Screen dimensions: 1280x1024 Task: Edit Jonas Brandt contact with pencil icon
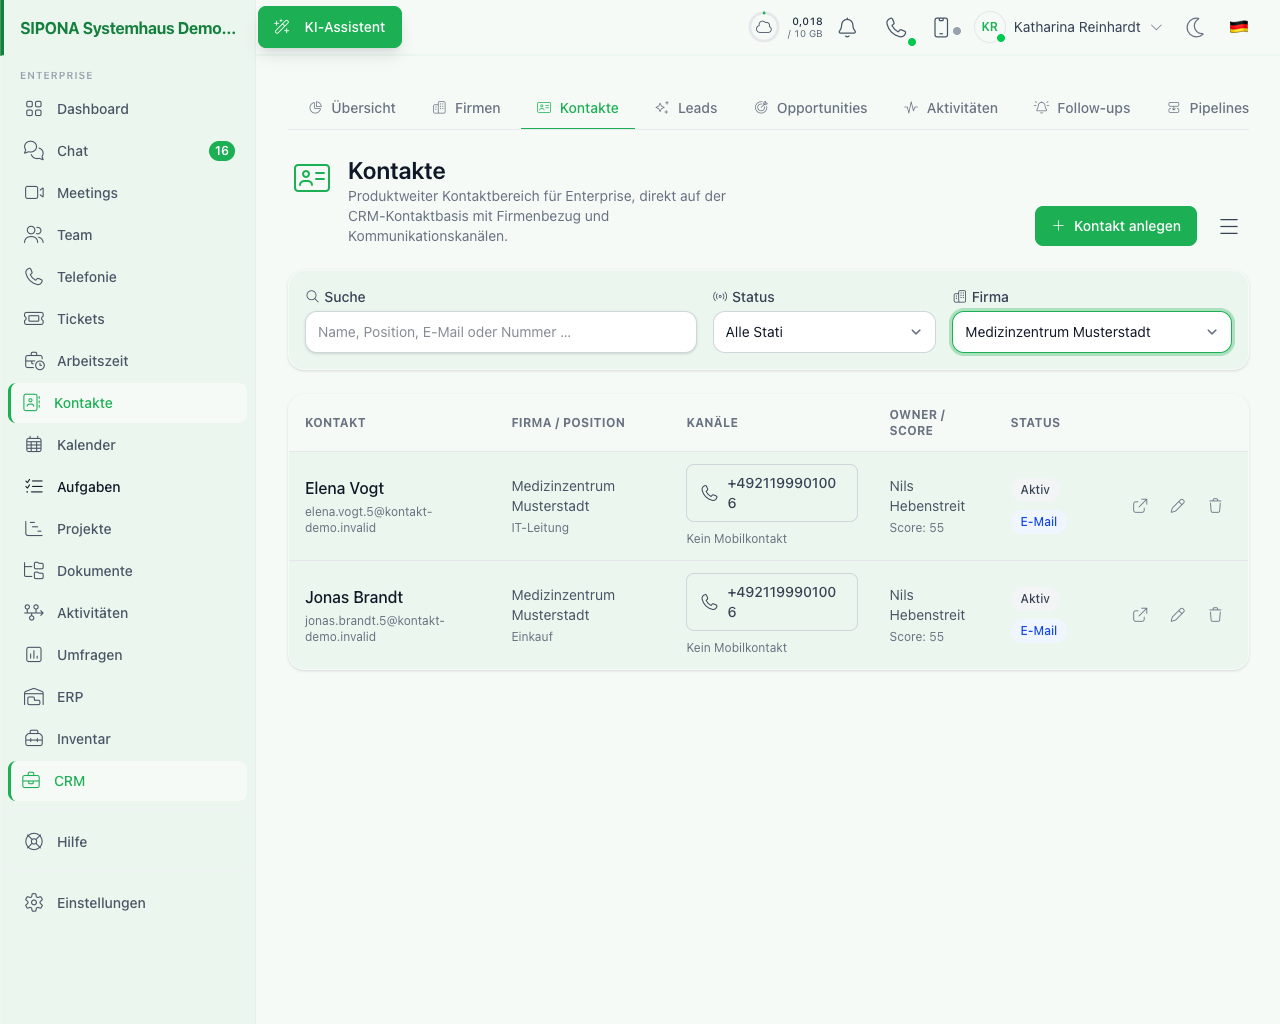(1178, 615)
